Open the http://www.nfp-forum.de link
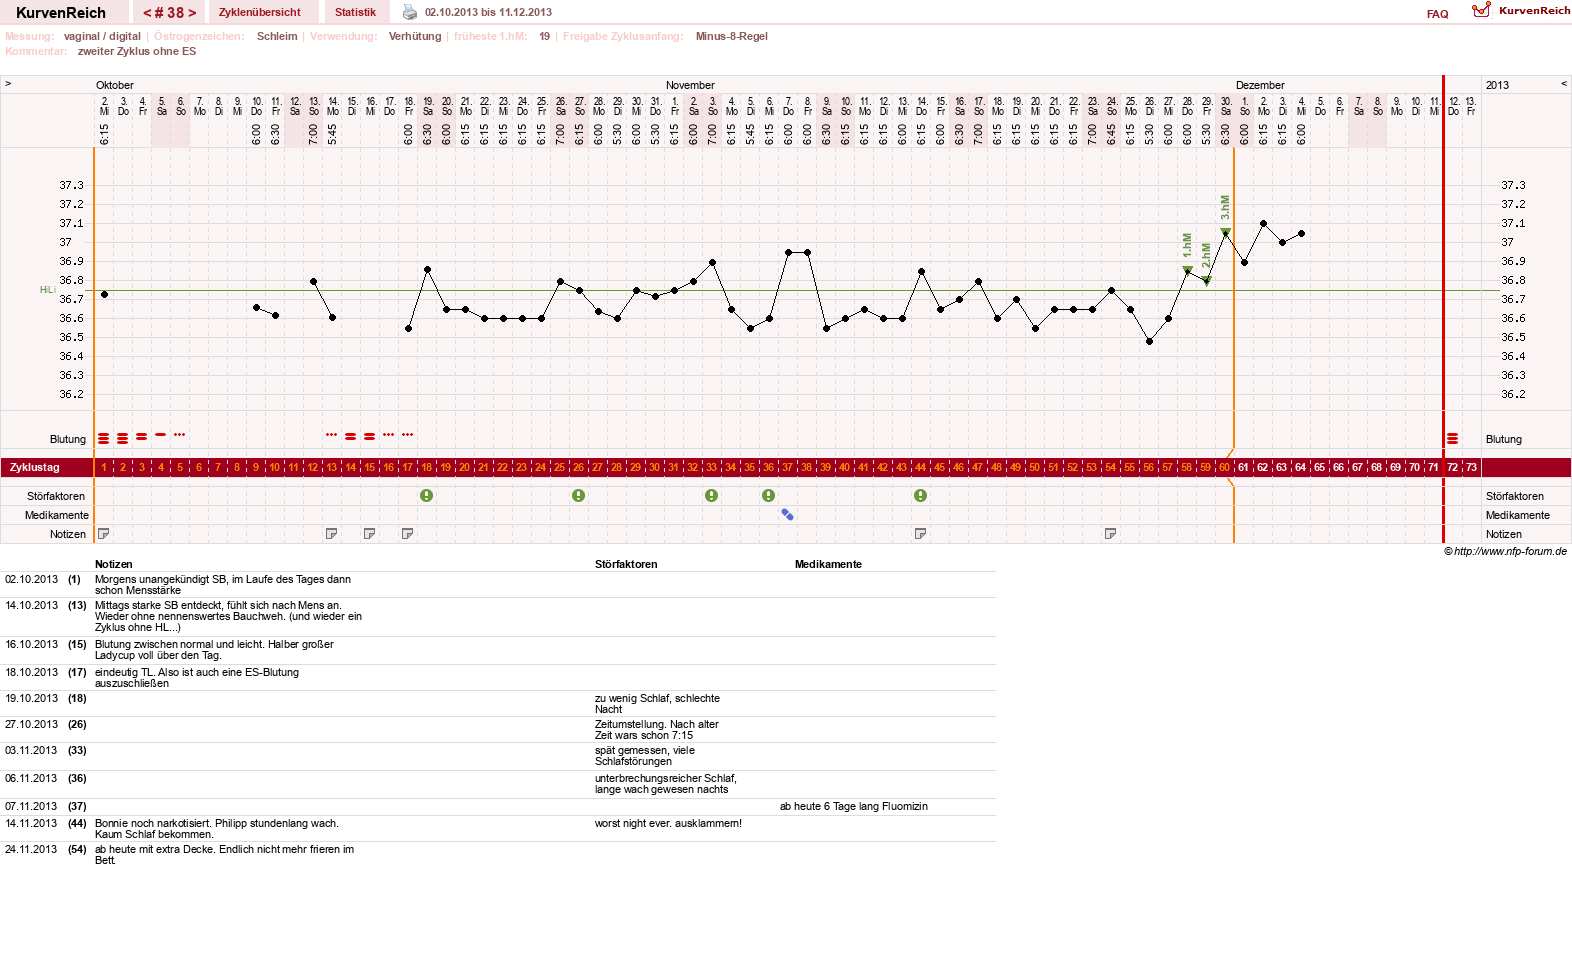Viewport: 1572px width, 958px height. pyautogui.click(x=1510, y=551)
